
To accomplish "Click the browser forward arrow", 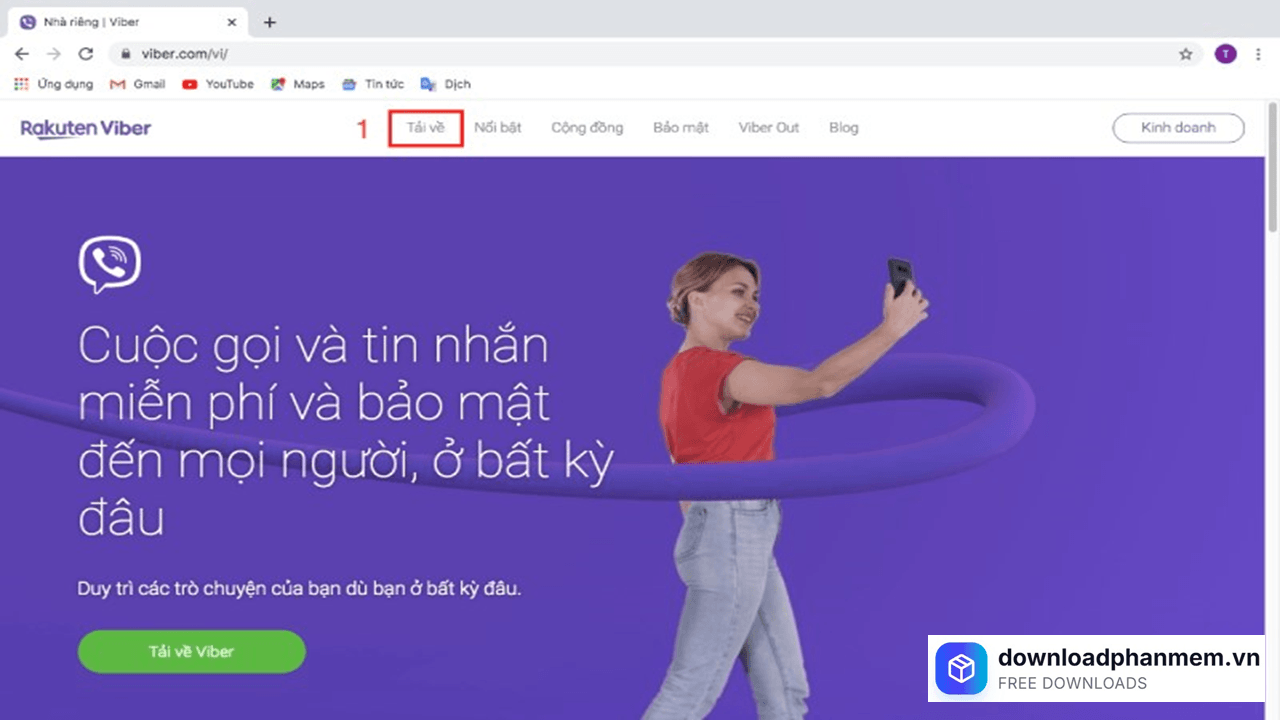I will coord(54,54).
